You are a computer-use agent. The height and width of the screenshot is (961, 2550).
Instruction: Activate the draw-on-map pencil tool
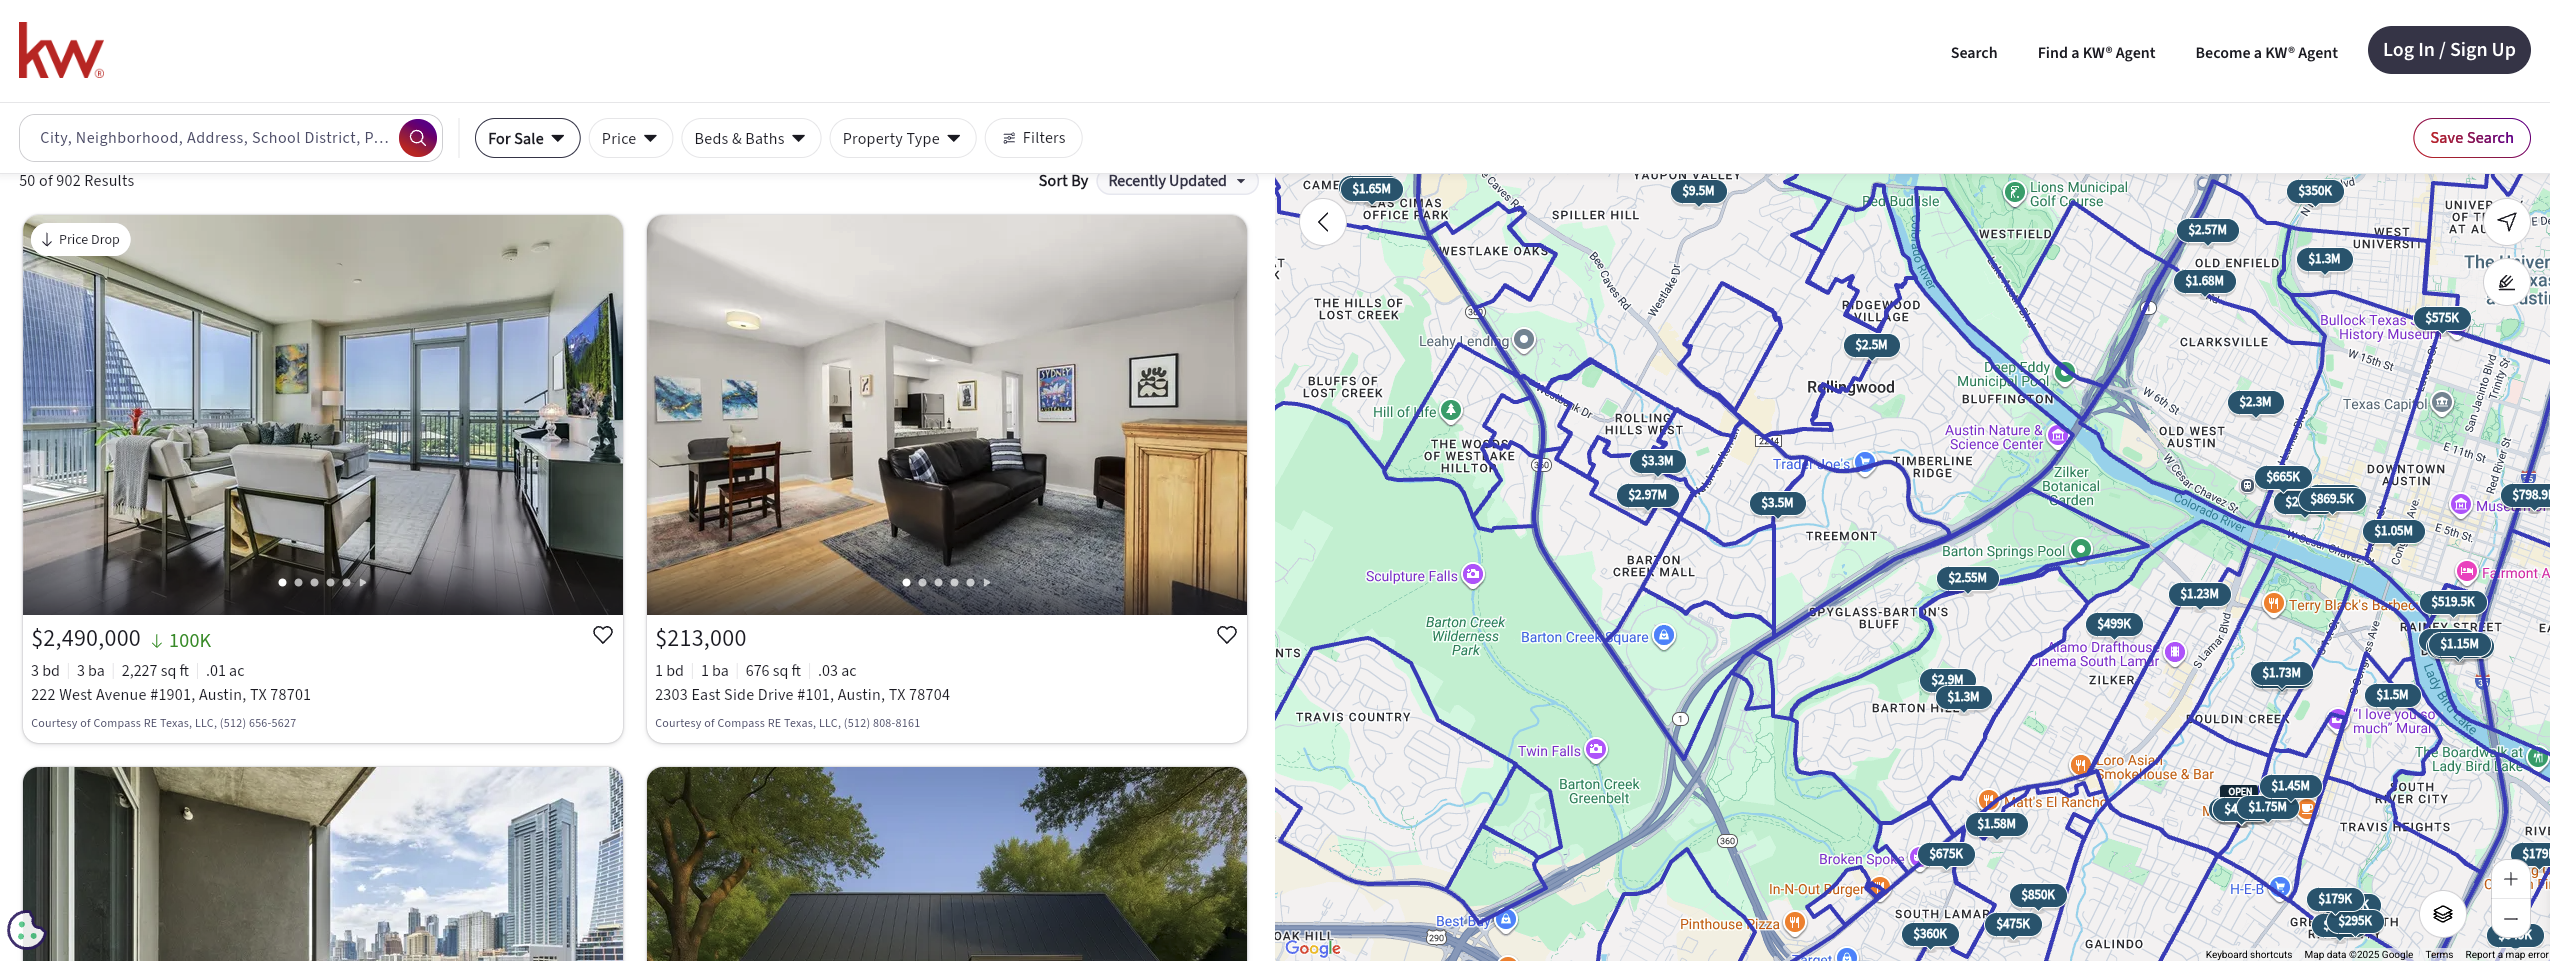point(2507,283)
